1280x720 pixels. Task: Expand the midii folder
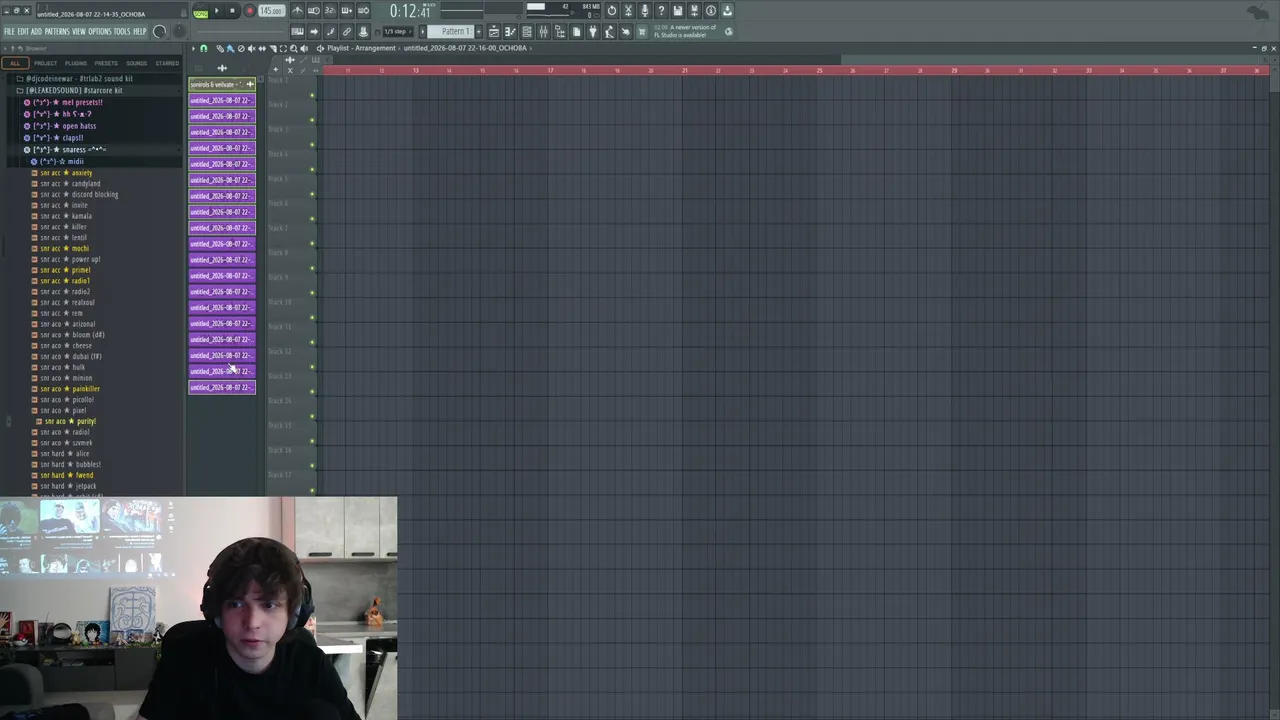[x=58, y=162]
